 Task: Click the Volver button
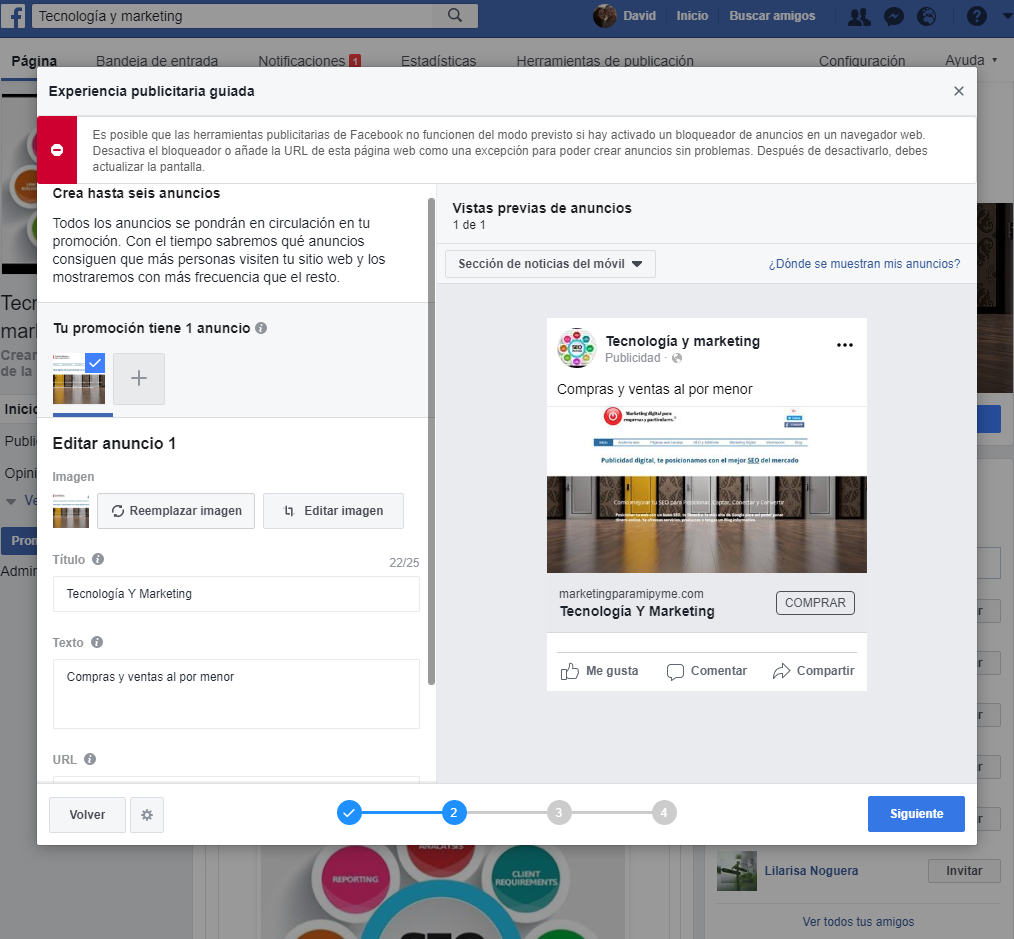(x=87, y=815)
